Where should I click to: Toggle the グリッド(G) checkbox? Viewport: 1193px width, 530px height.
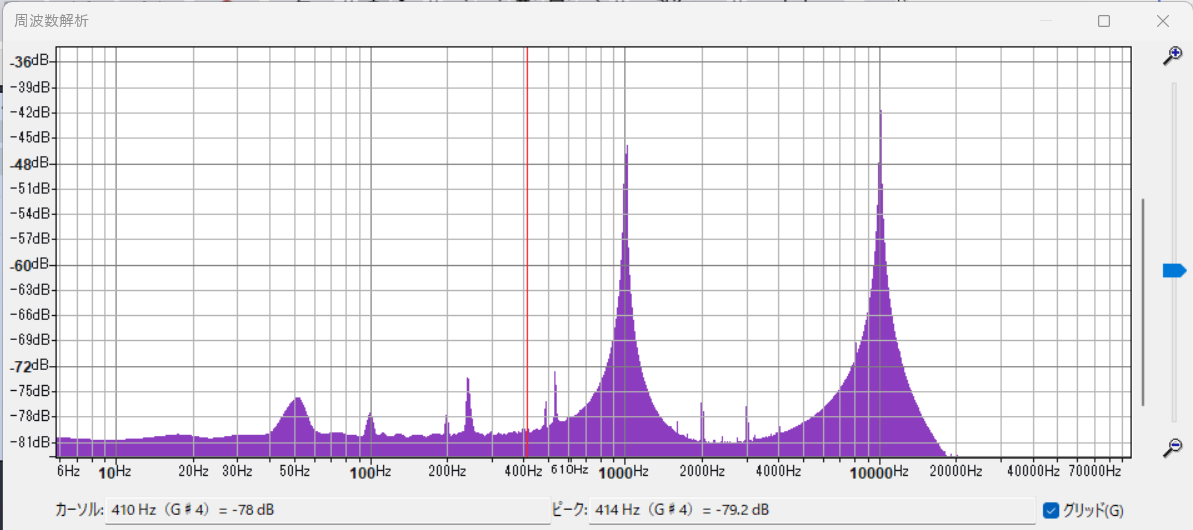[1051, 510]
